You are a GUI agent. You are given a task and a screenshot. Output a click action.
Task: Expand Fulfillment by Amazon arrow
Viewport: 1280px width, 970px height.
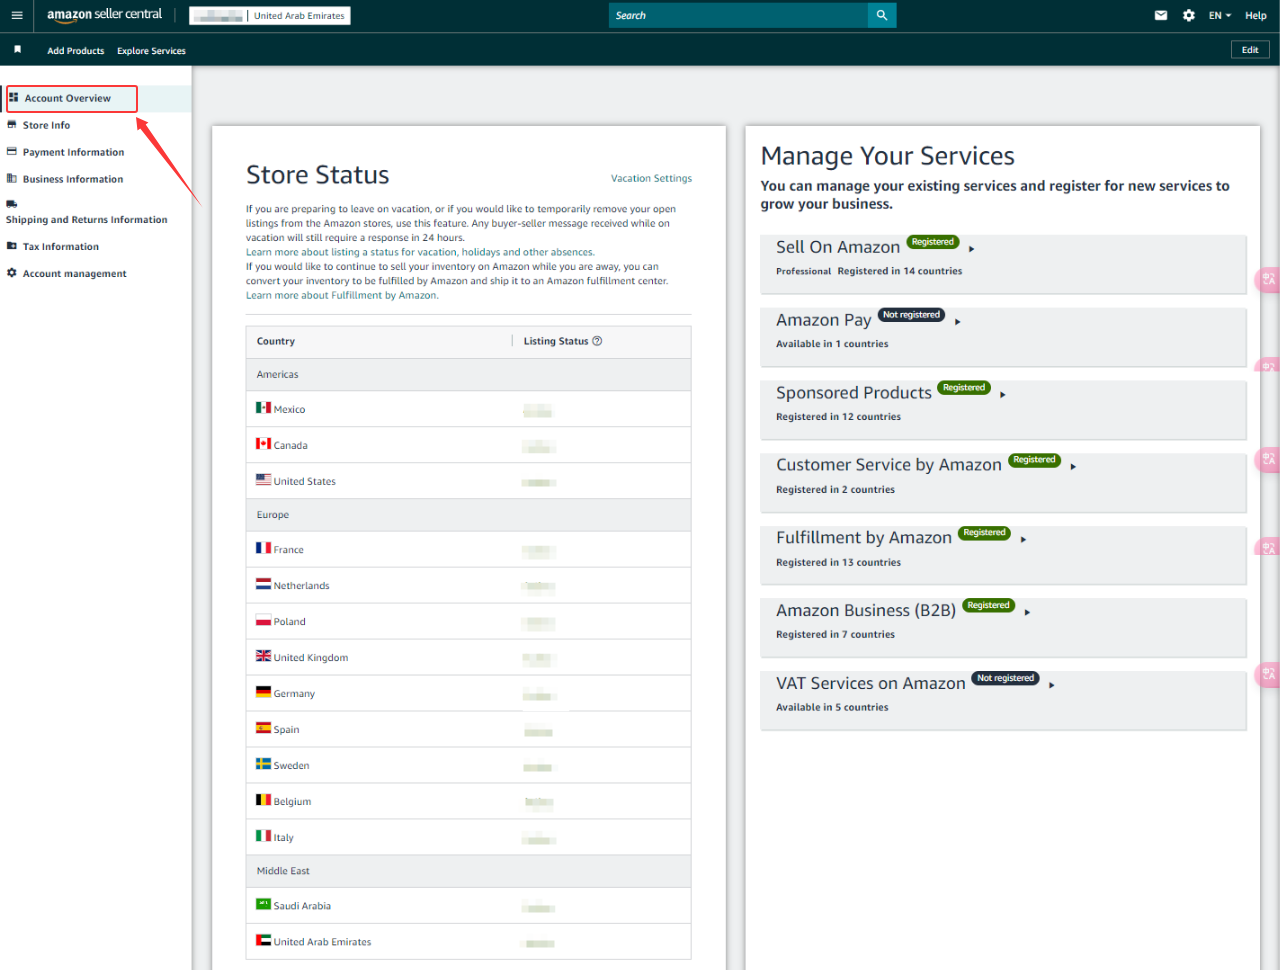tap(1023, 539)
